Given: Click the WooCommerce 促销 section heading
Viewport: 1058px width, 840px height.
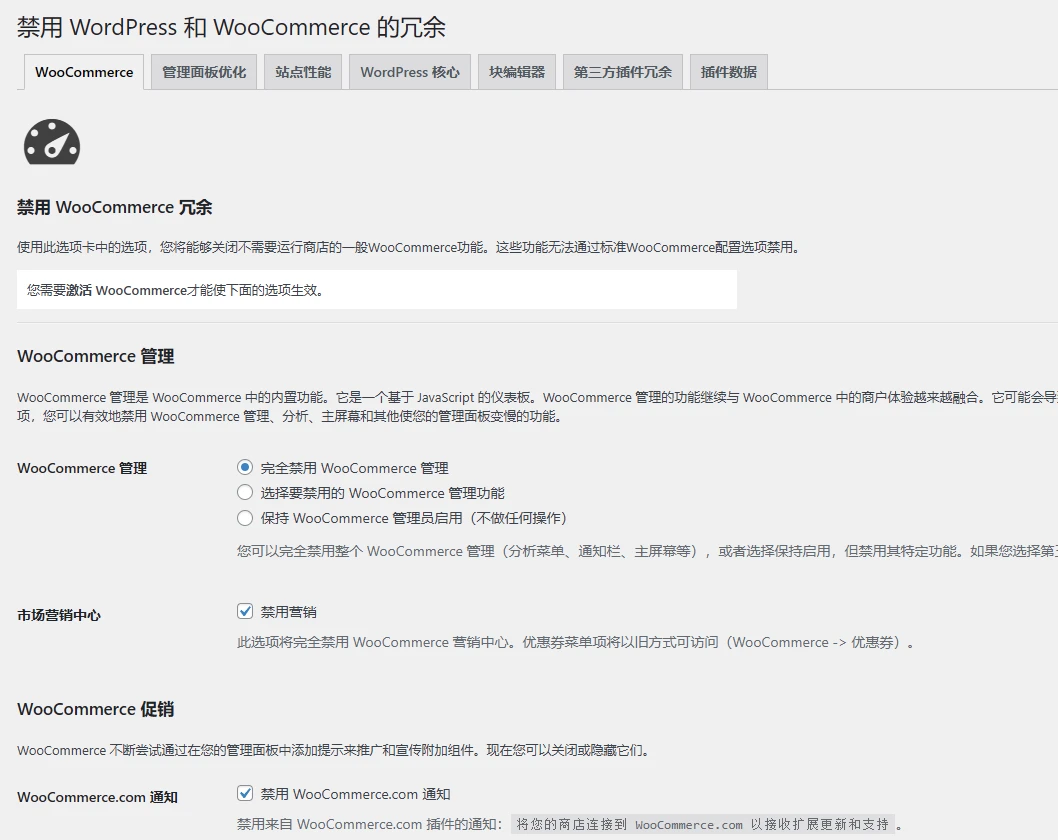Looking at the screenshot, I should pyautogui.click(x=95, y=709).
